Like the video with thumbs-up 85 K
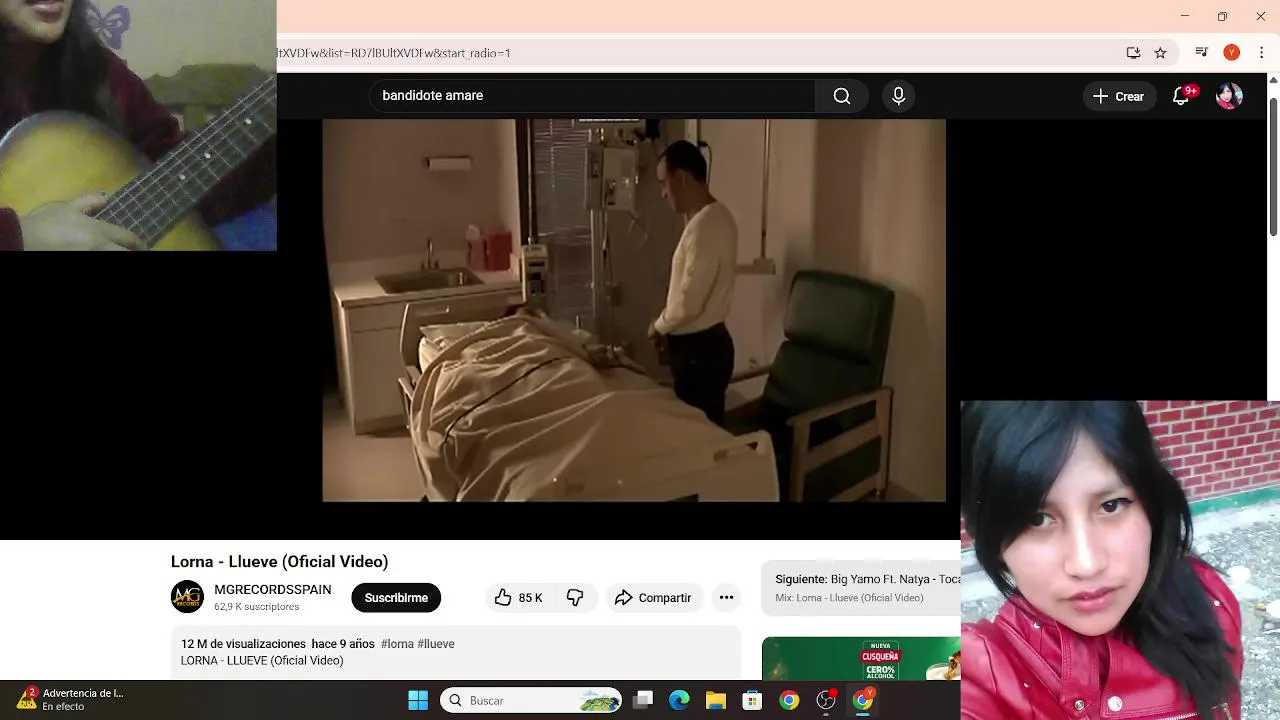 pyautogui.click(x=519, y=598)
